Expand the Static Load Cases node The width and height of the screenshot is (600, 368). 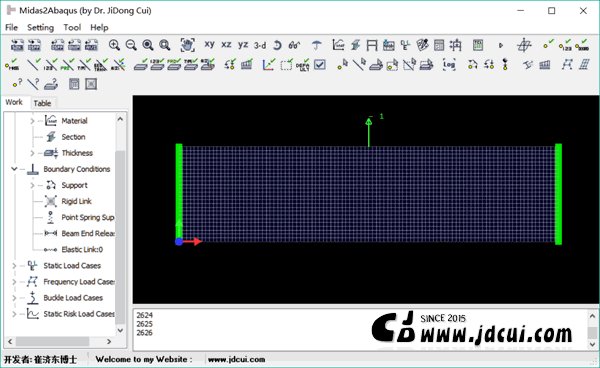coord(14,265)
